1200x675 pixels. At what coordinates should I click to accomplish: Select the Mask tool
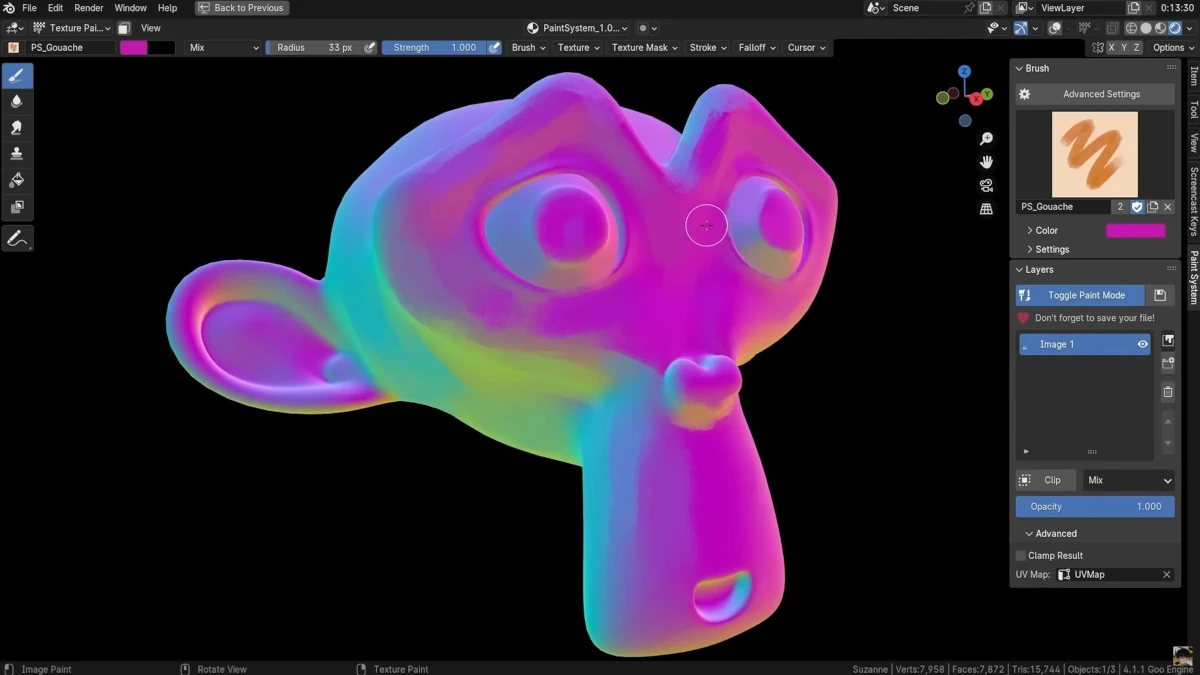click(17, 207)
